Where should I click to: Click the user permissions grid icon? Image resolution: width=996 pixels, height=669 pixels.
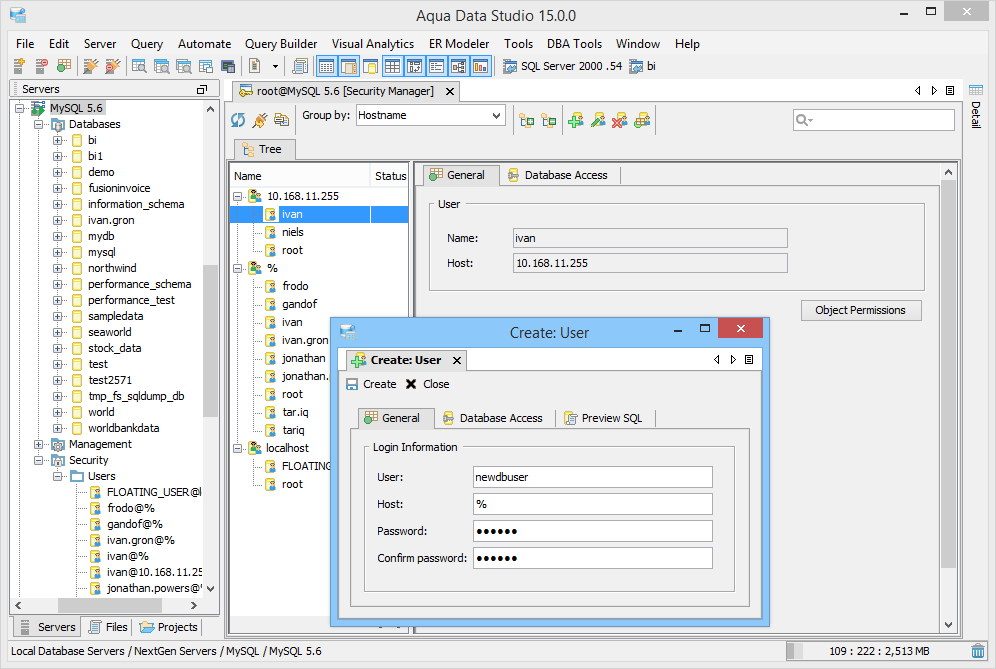(x=642, y=120)
